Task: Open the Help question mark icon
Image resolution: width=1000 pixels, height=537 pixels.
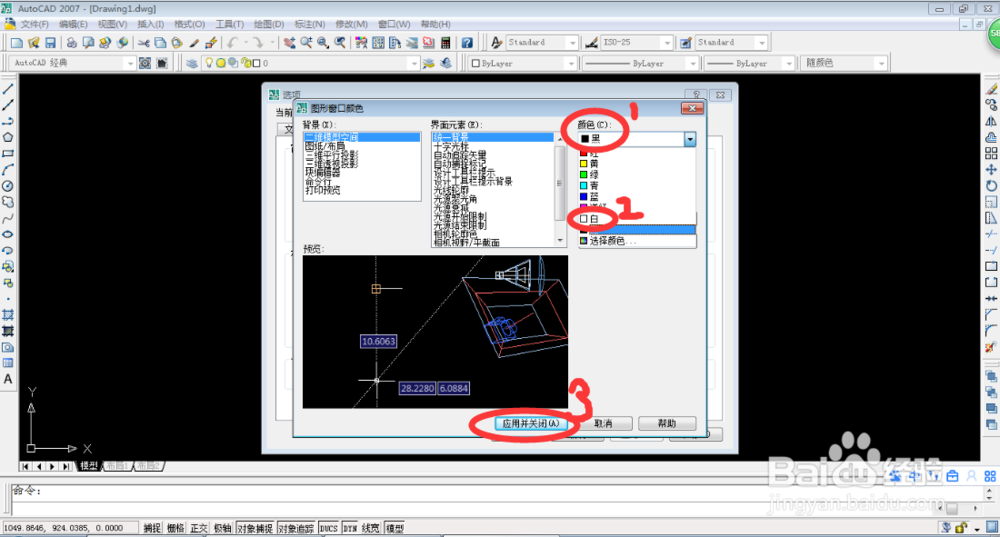Action: (x=467, y=43)
